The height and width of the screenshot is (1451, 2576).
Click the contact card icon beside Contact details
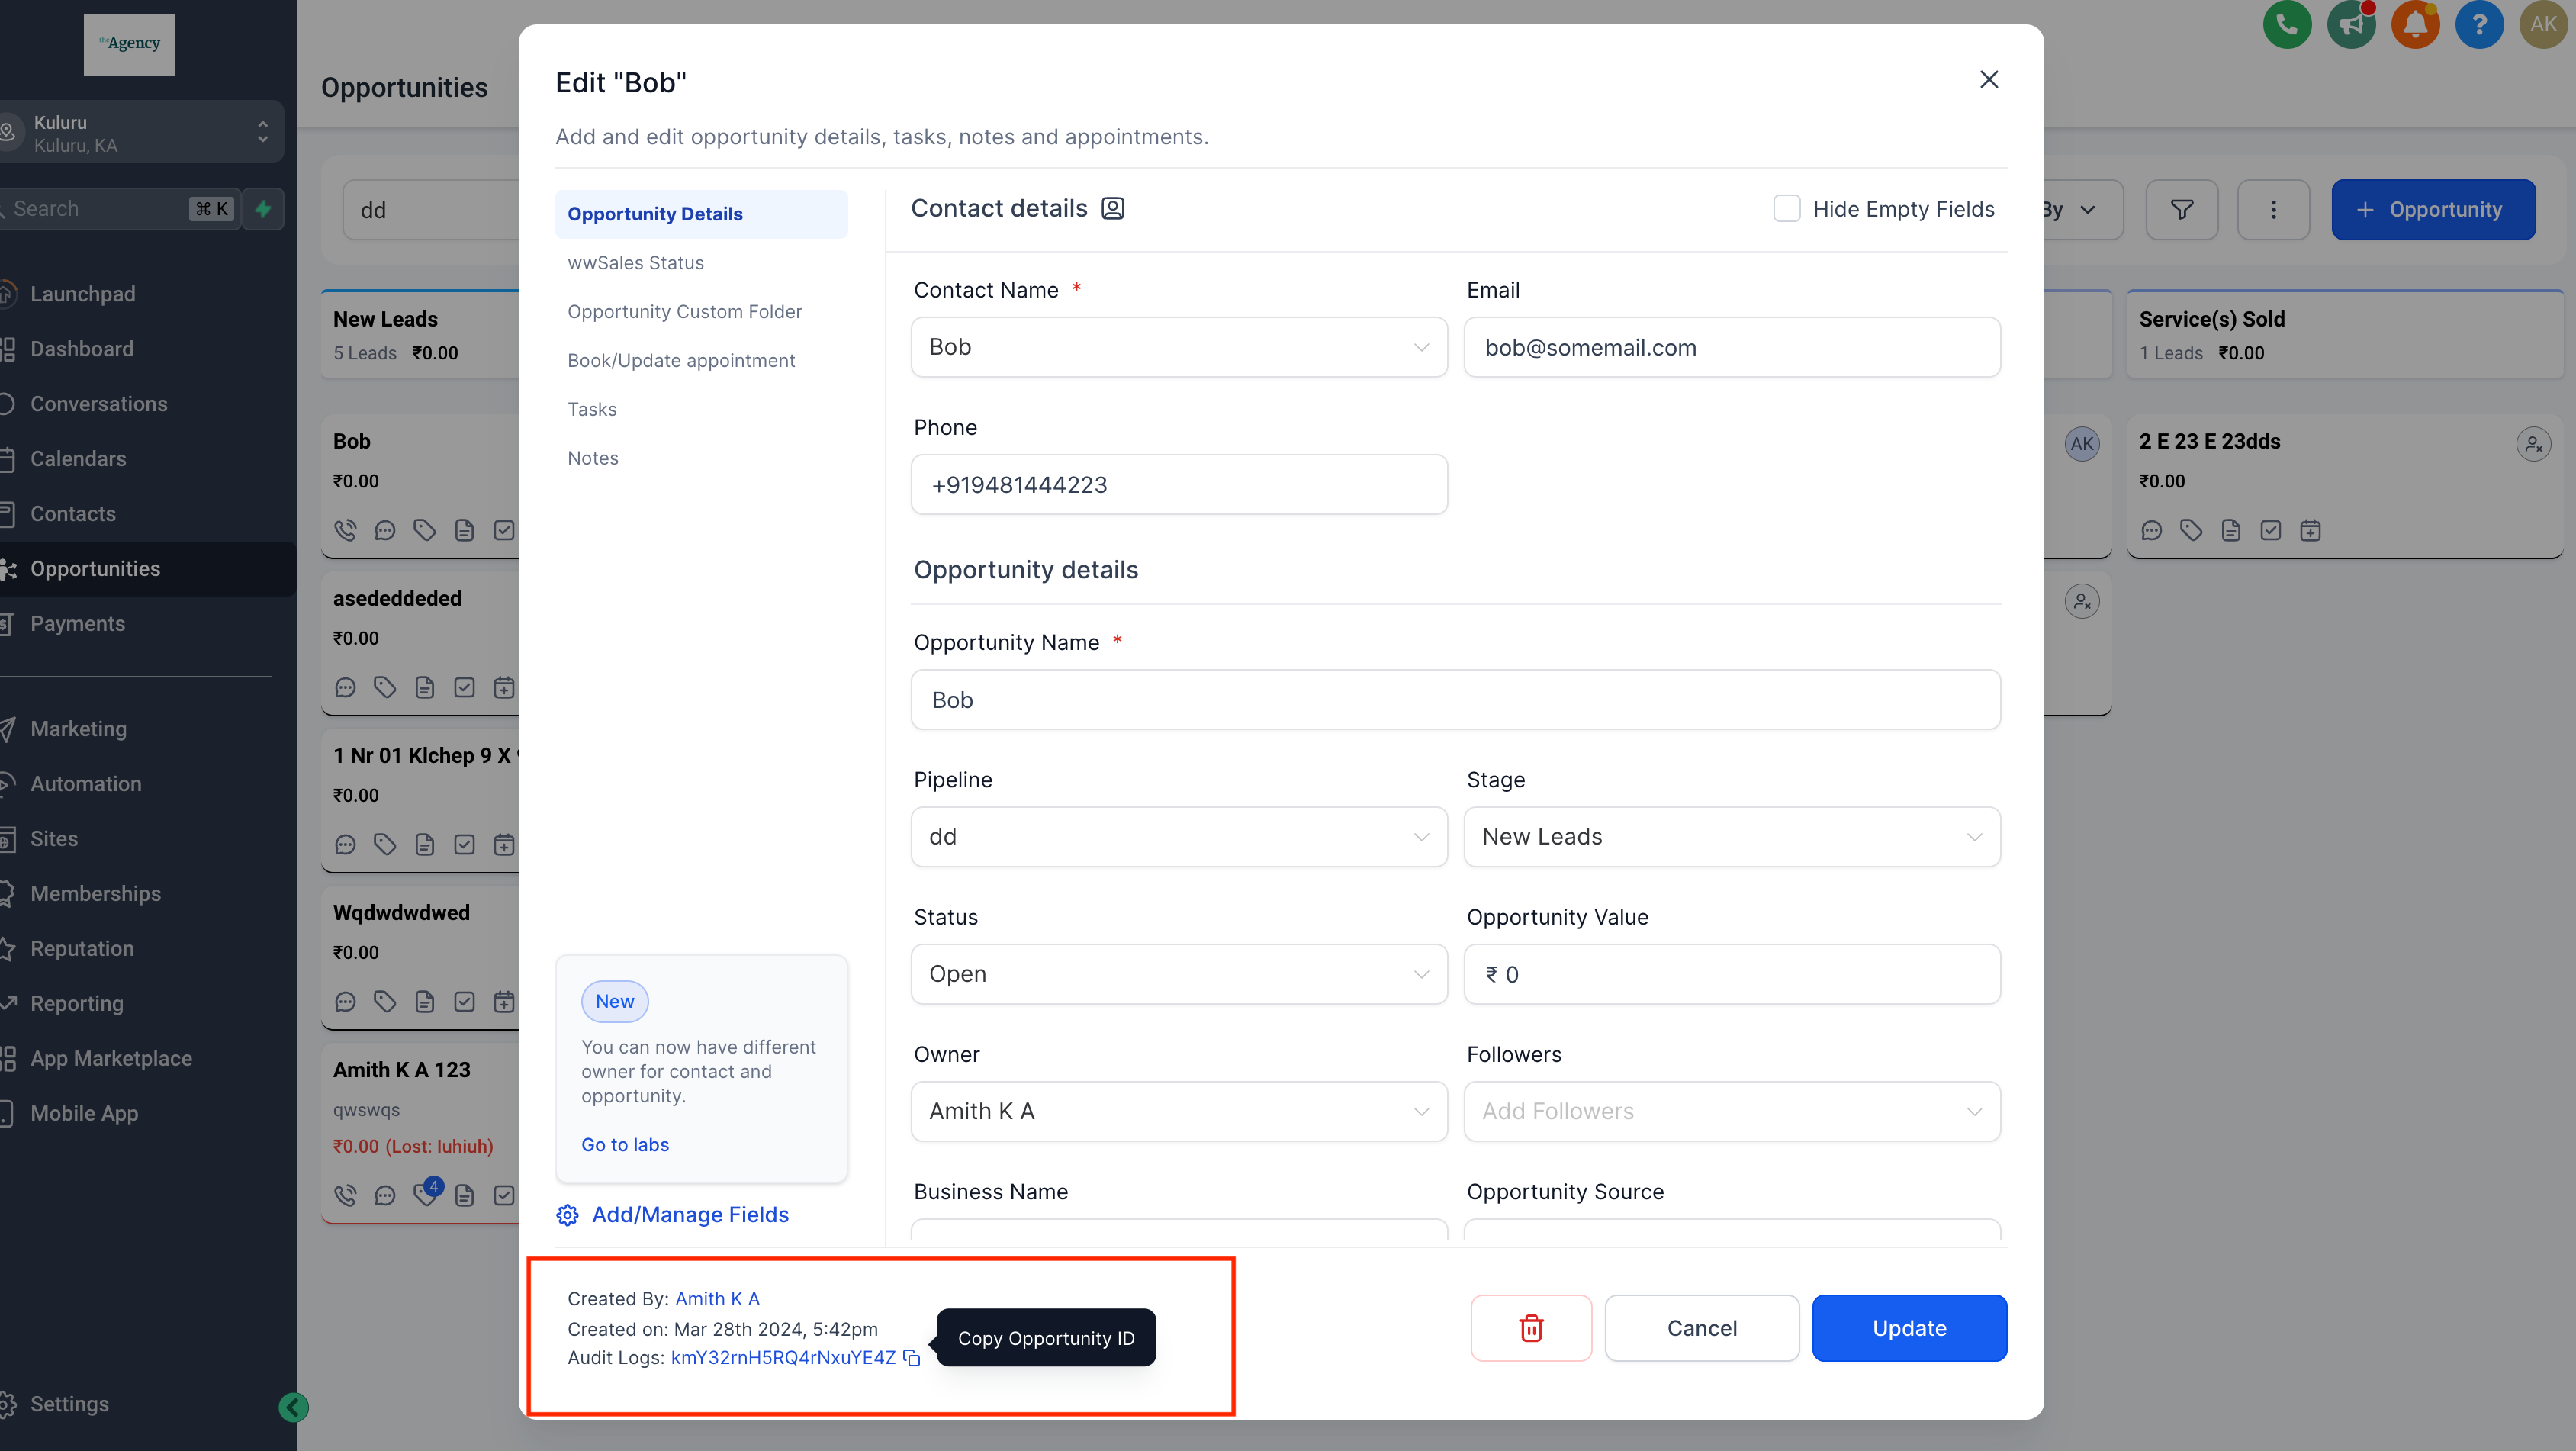1112,208
